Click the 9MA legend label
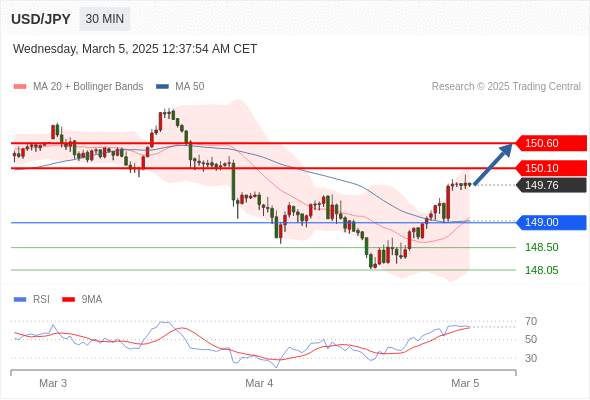 tap(92, 300)
